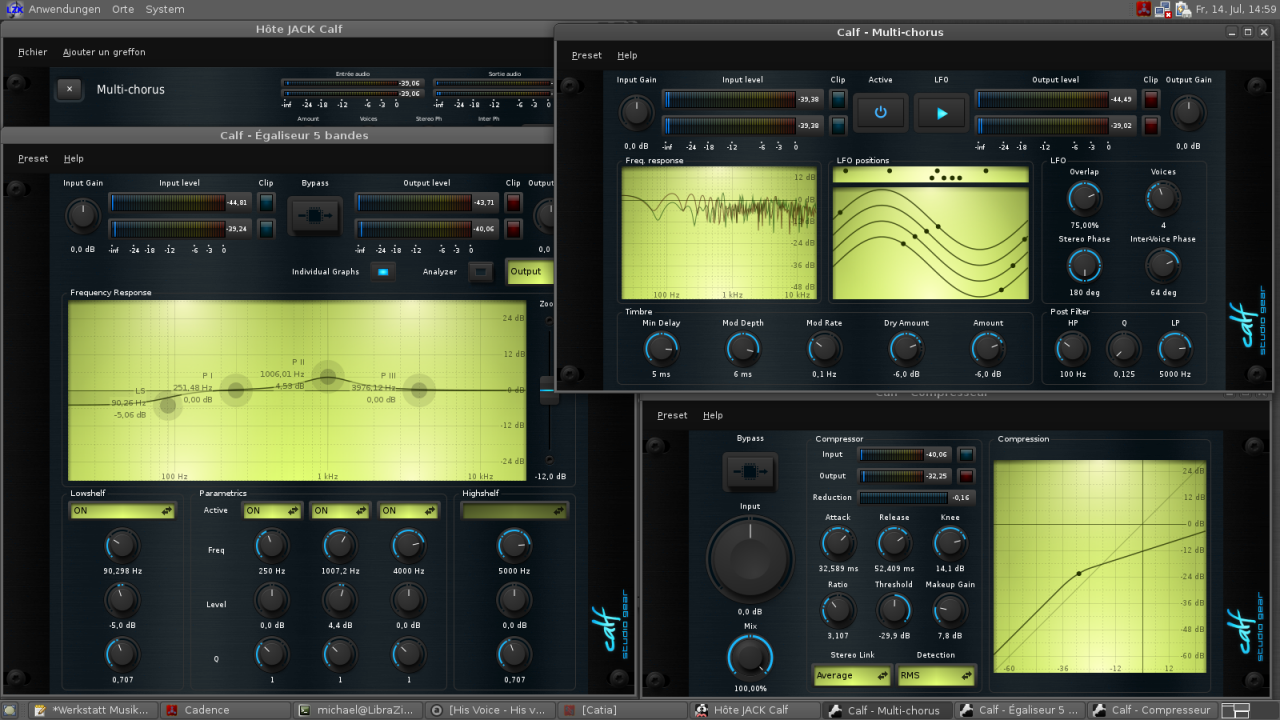Open the analyzer Output dropdown
The image size is (1280, 720).
530,271
